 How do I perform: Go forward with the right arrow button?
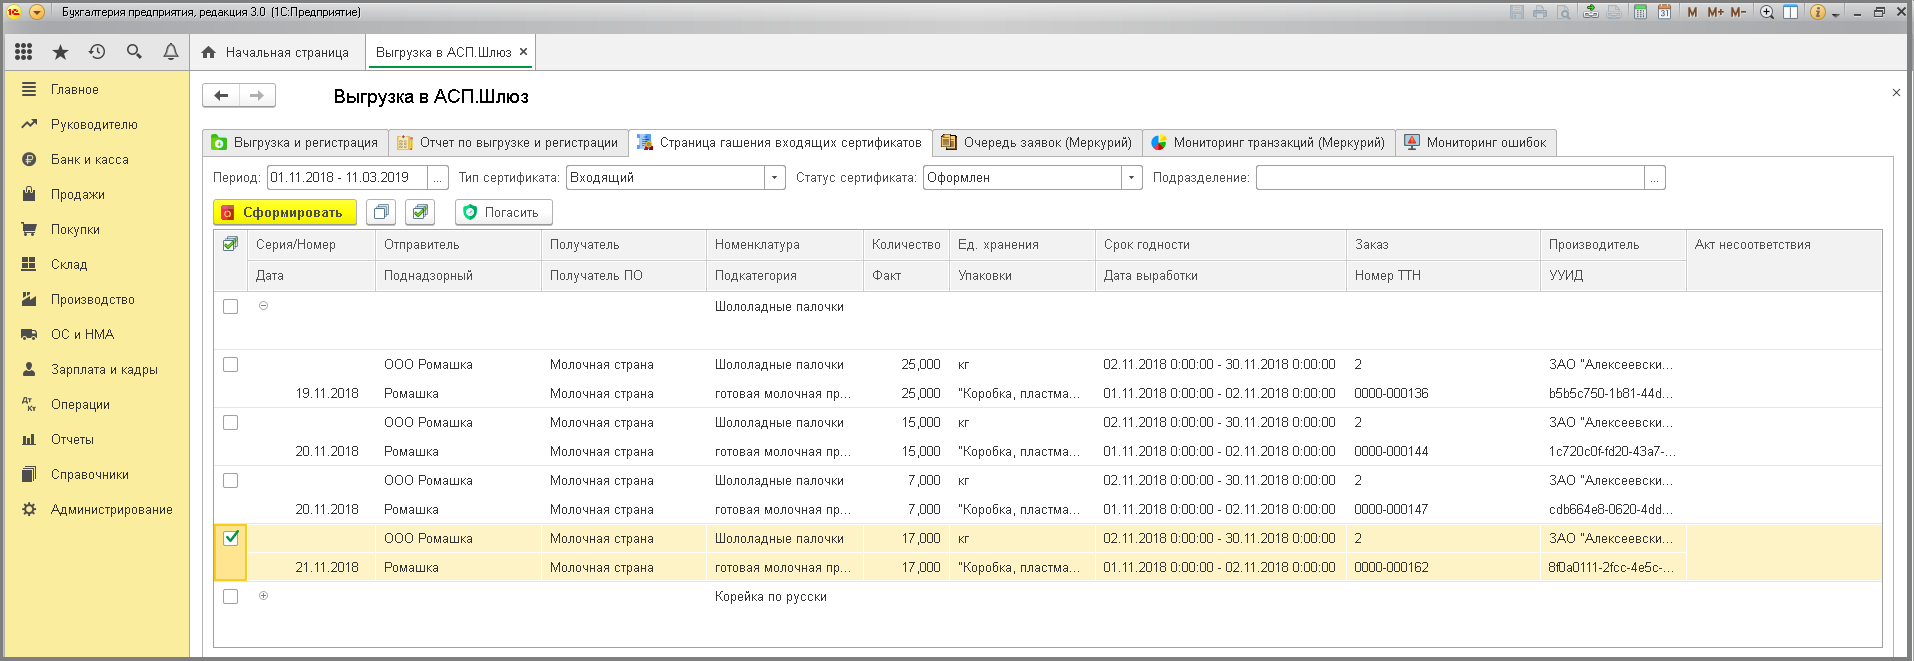(x=257, y=95)
